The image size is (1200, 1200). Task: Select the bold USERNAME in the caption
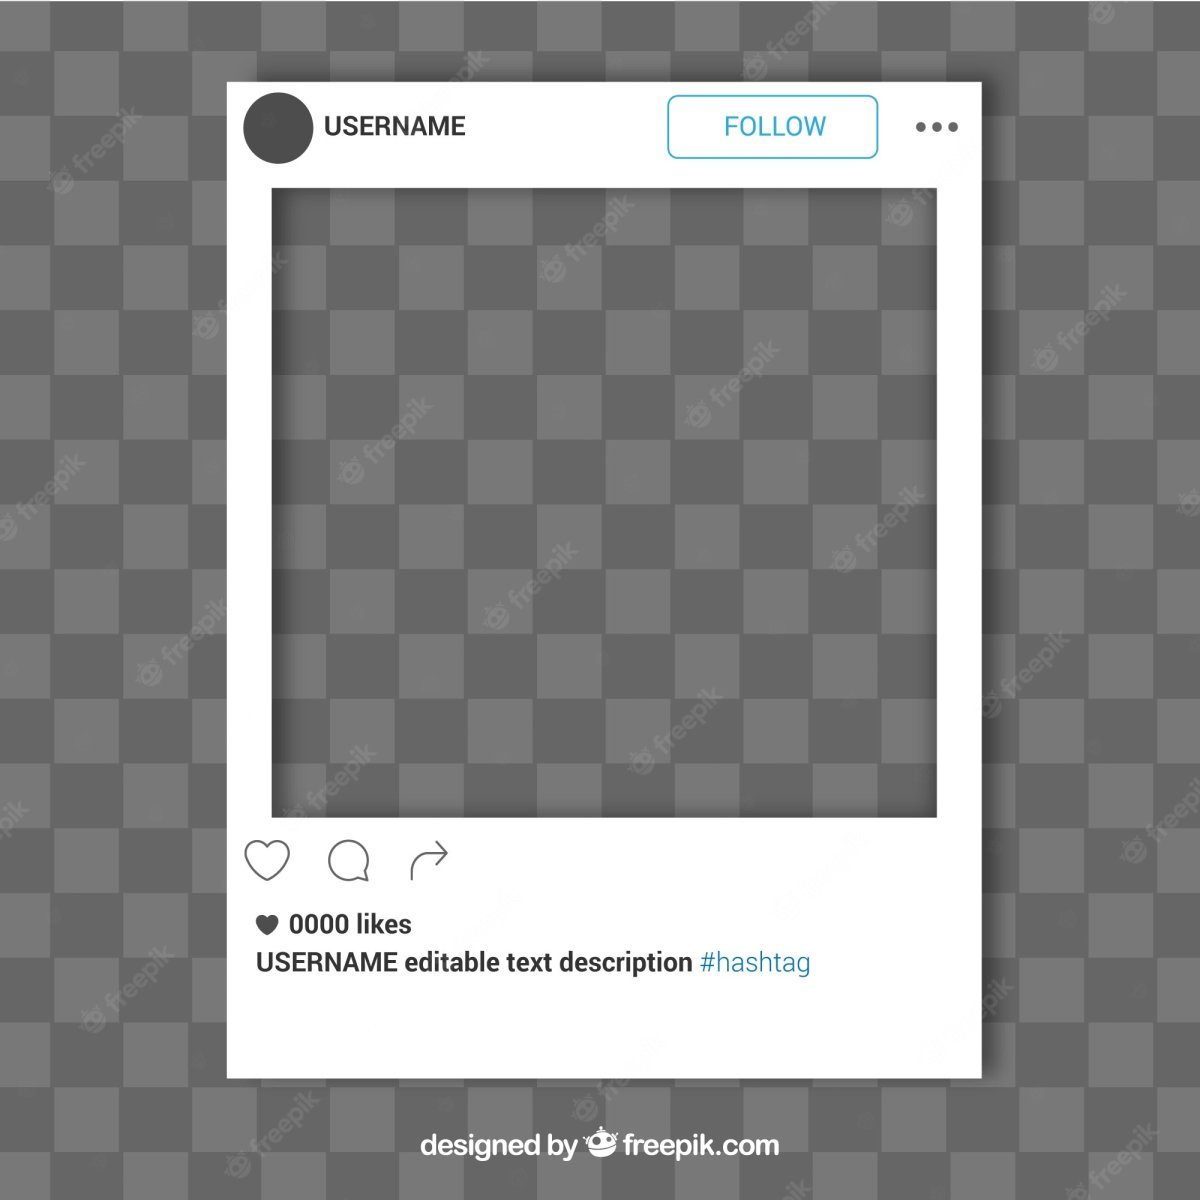tap(327, 962)
